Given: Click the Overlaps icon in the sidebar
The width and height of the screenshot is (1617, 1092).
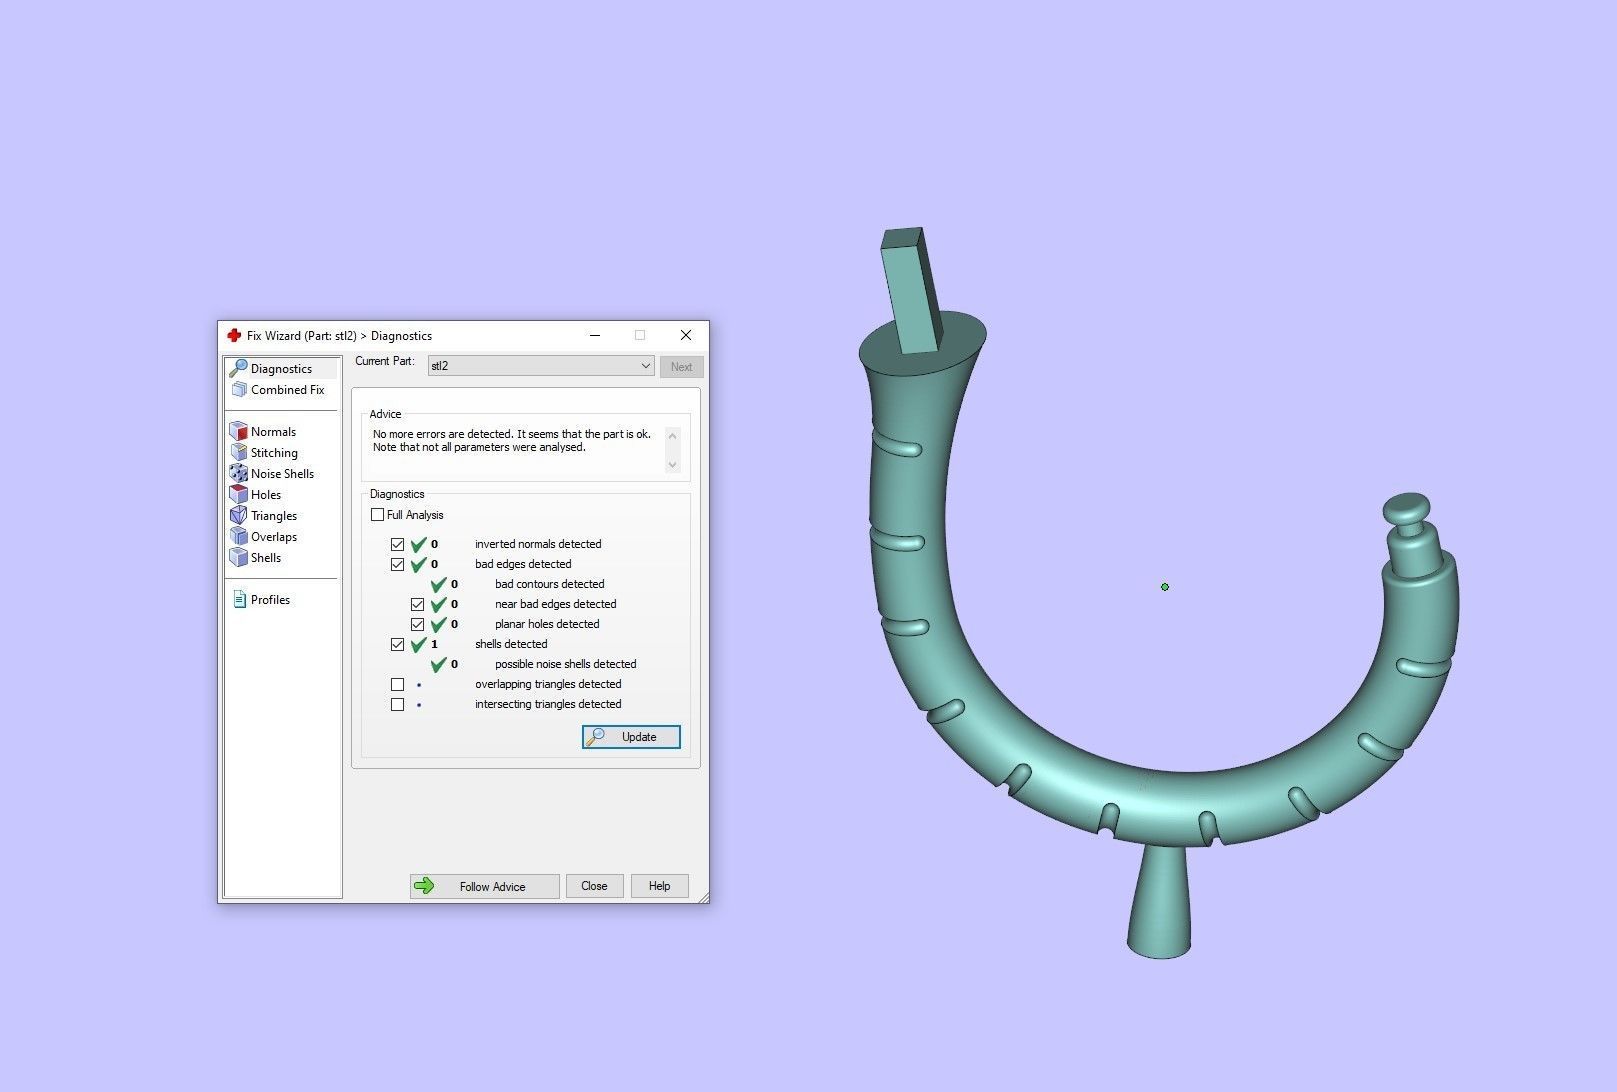Looking at the screenshot, I should click(x=238, y=536).
